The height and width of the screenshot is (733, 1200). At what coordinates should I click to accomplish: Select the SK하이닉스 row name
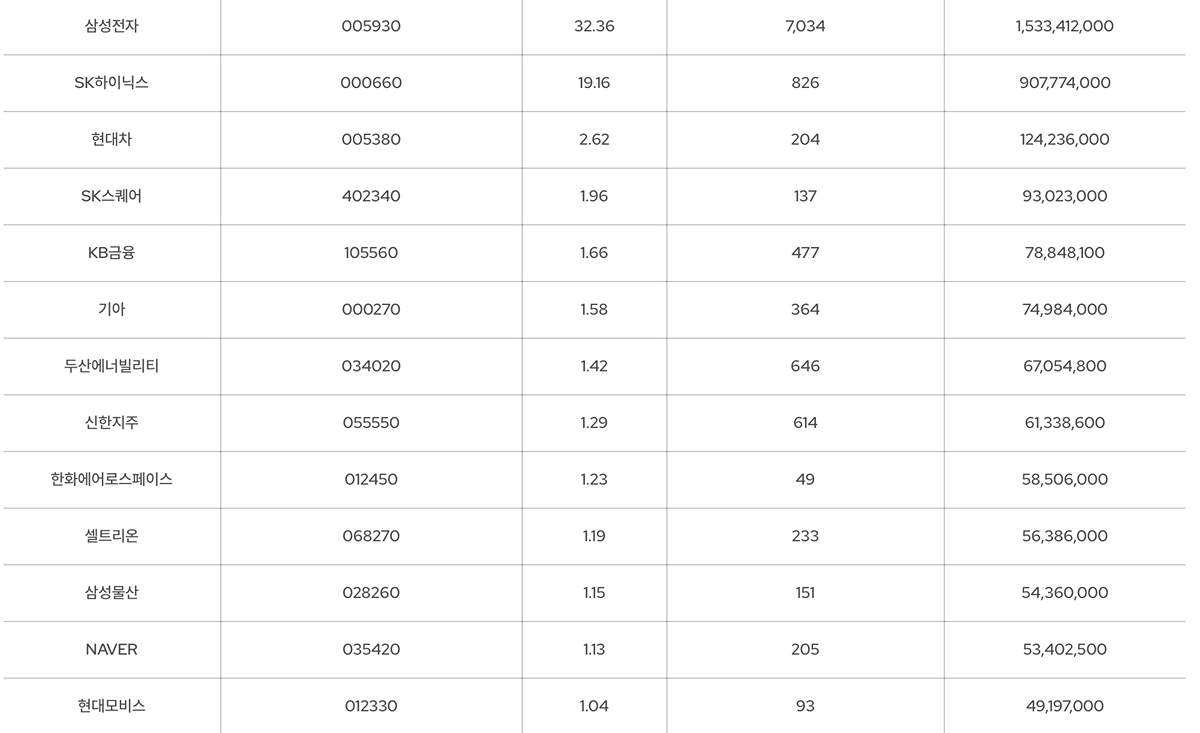[x=112, y=83]
